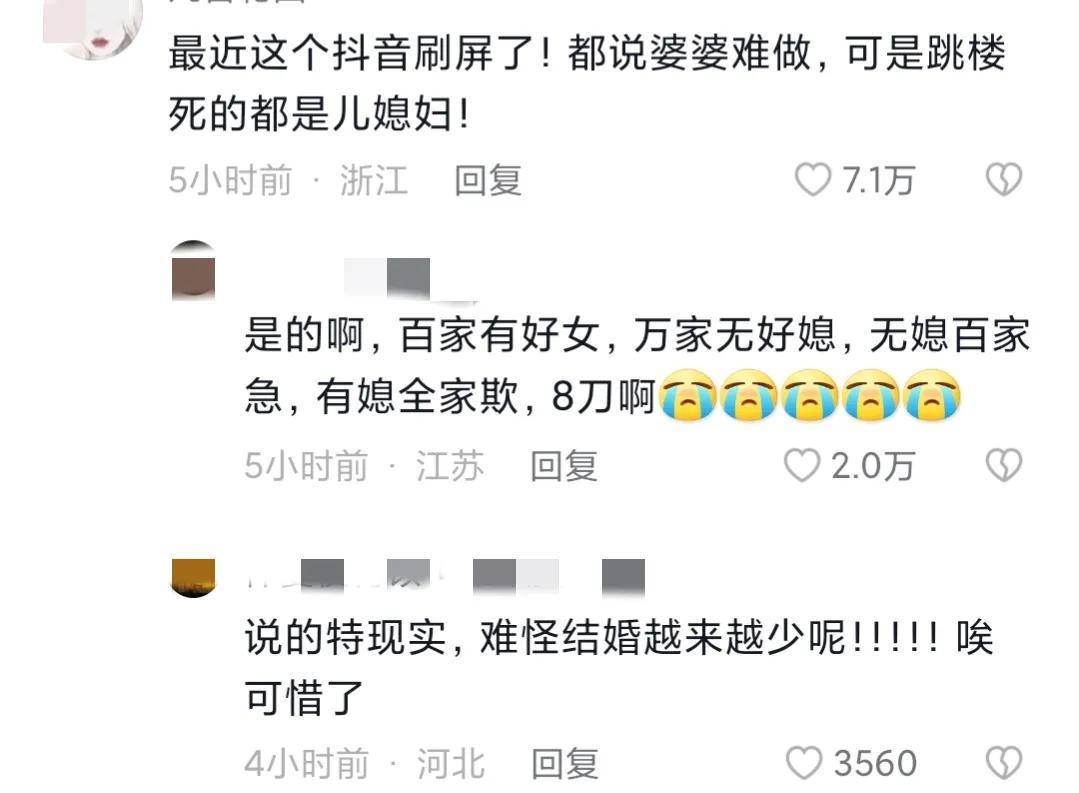Open the top commenter's avatar with red lips

point(94,28)
